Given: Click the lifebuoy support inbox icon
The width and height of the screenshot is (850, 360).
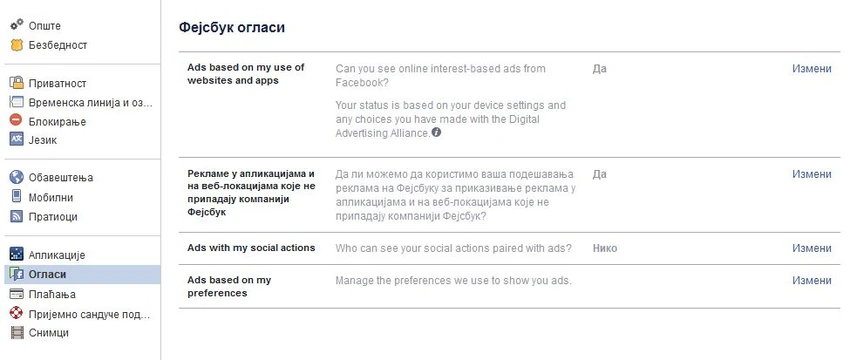Looking at the screenshot, I should [17, 313].
